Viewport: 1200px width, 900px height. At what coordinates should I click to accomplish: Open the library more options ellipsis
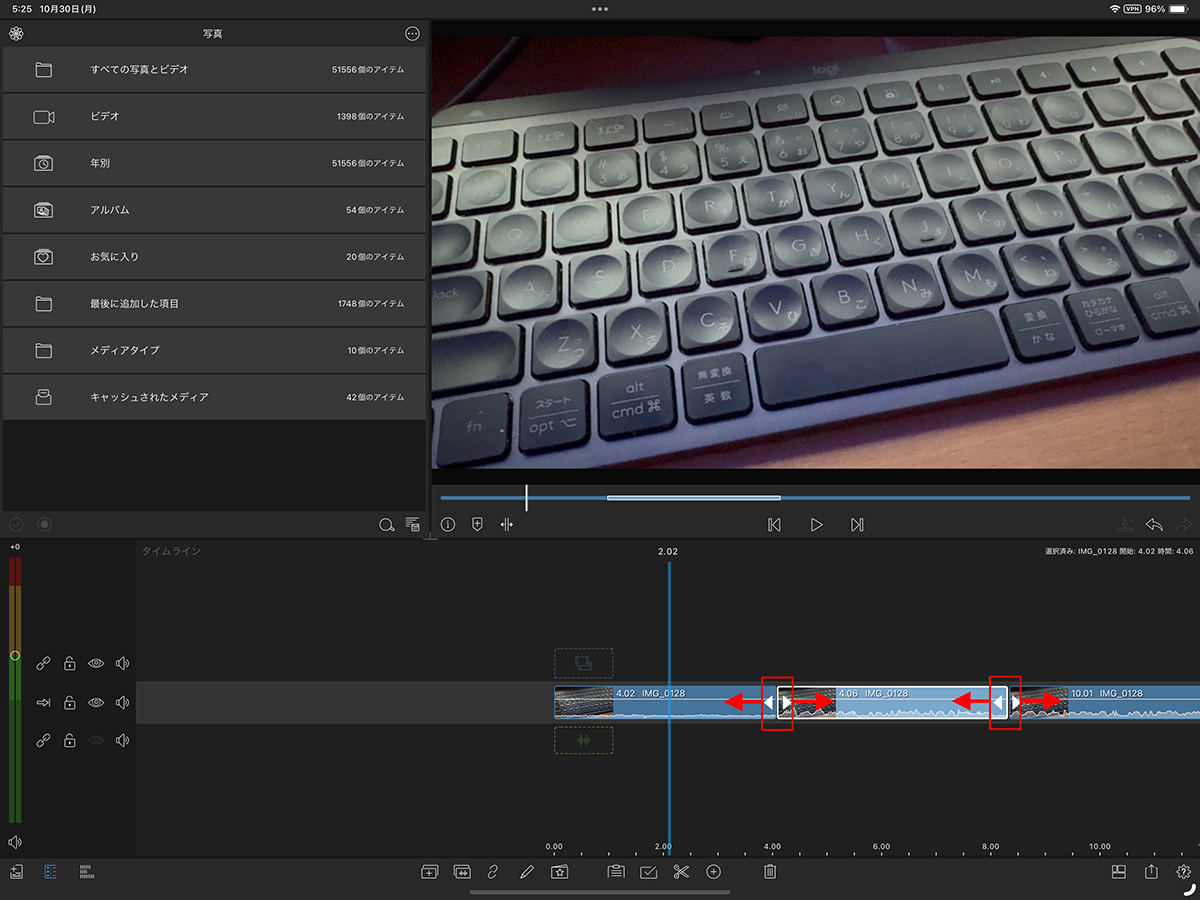[x=412, y=33]
